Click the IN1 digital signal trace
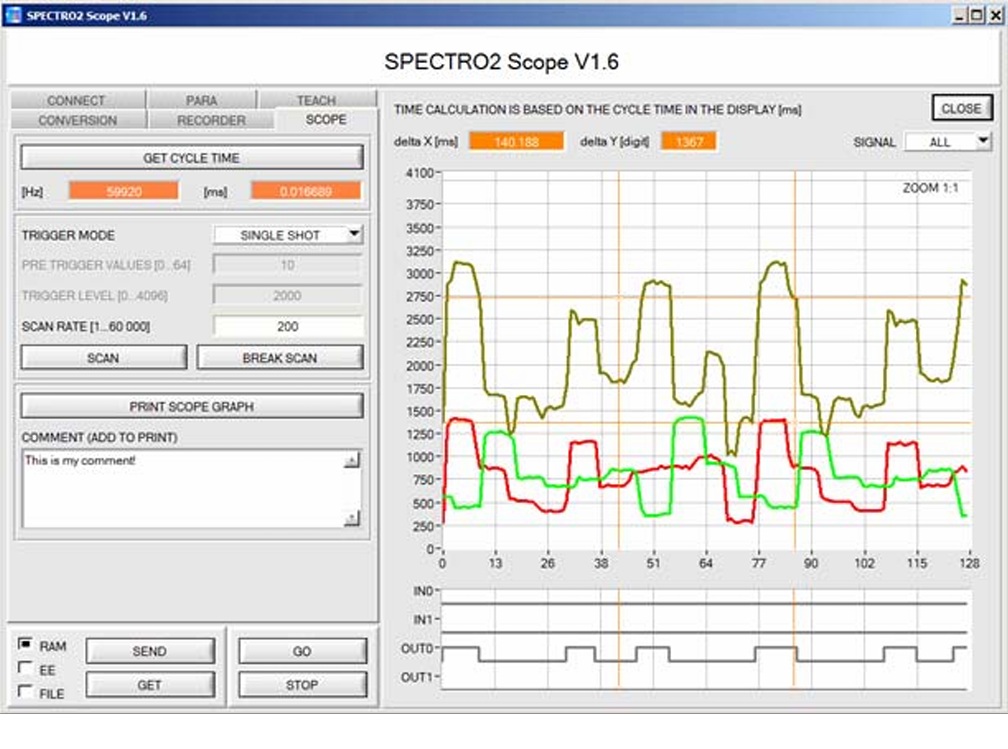 [x=704, y=633]
